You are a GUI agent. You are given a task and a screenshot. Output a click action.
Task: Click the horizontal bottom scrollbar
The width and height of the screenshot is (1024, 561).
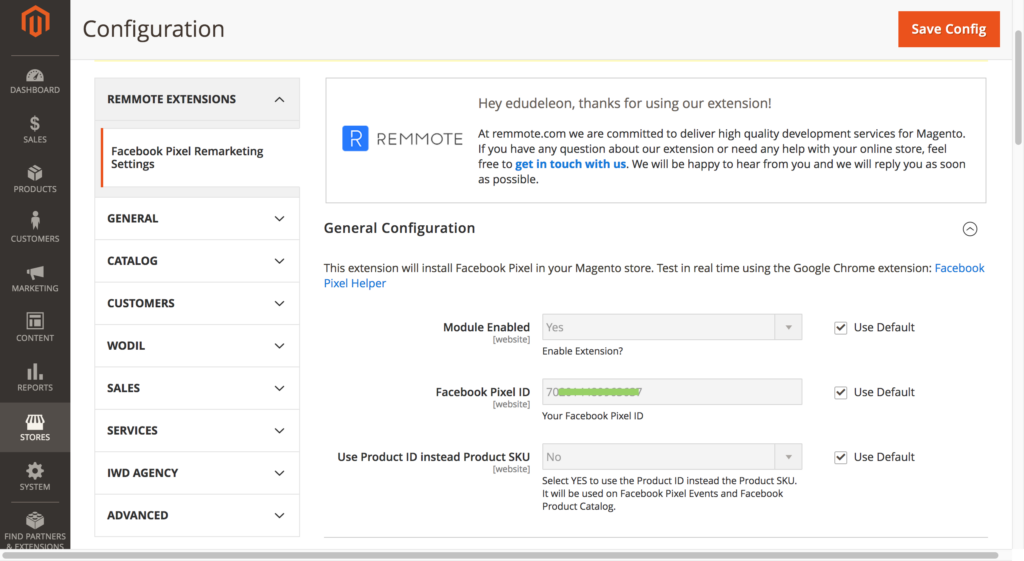[x=500, y=556]
